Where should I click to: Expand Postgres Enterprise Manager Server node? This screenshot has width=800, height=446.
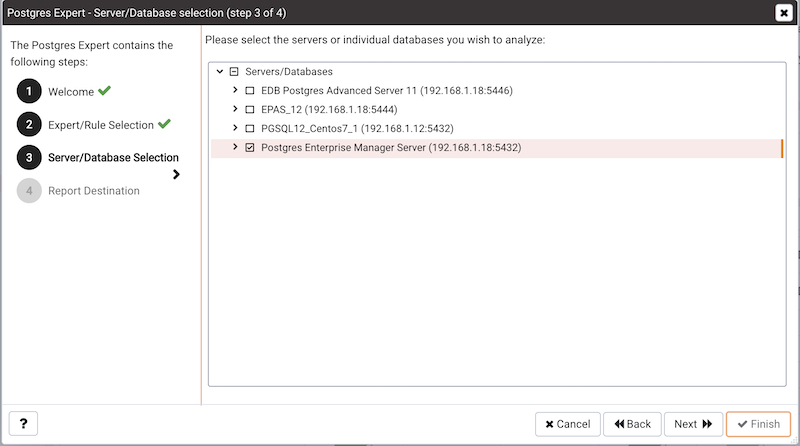(x=235, y=146)
